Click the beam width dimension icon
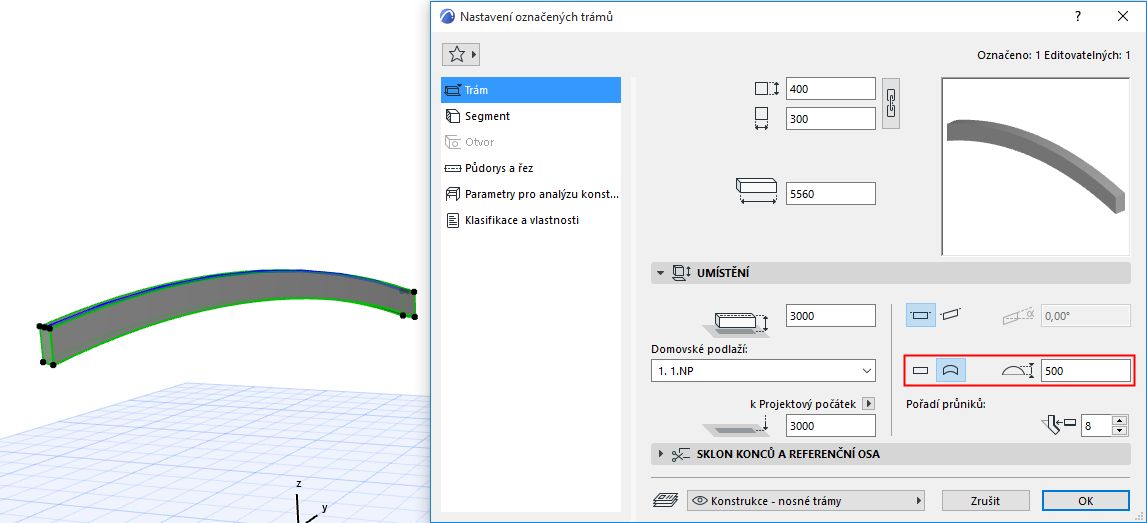Viewport: 1147px width, 523px height. (x=762, y=118)
